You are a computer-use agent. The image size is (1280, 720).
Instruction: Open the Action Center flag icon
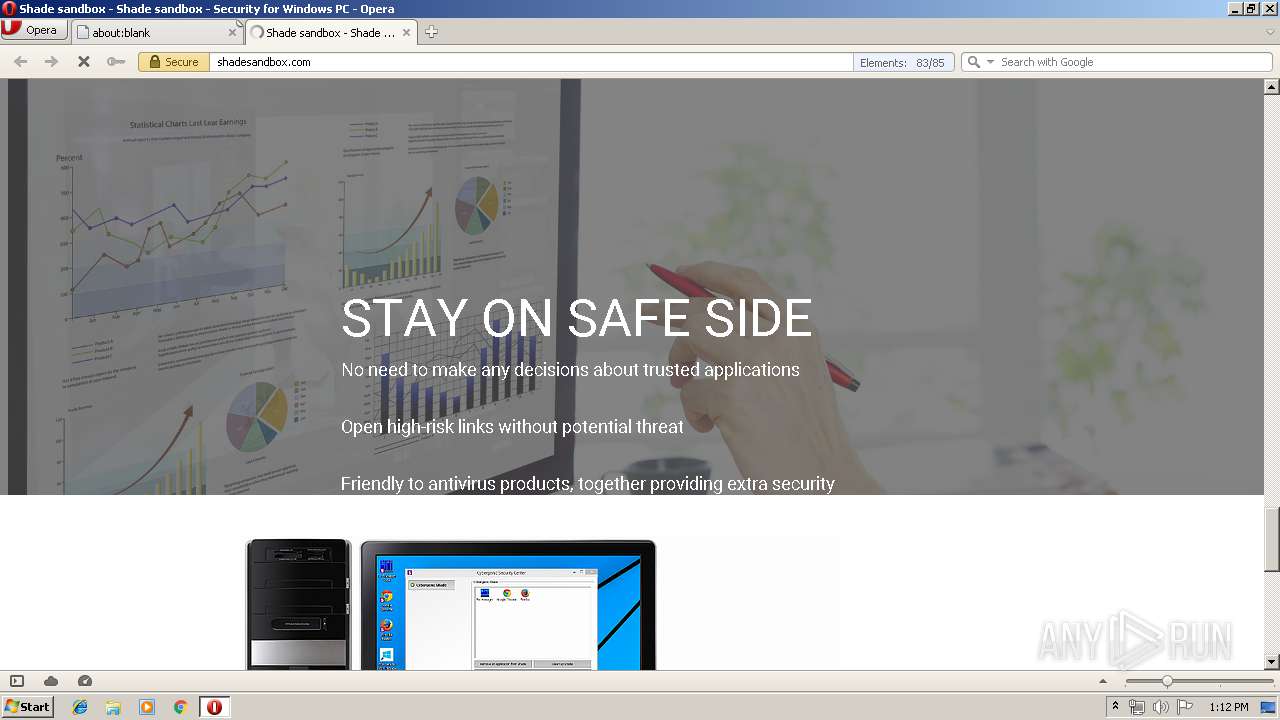coord(1185,707)
